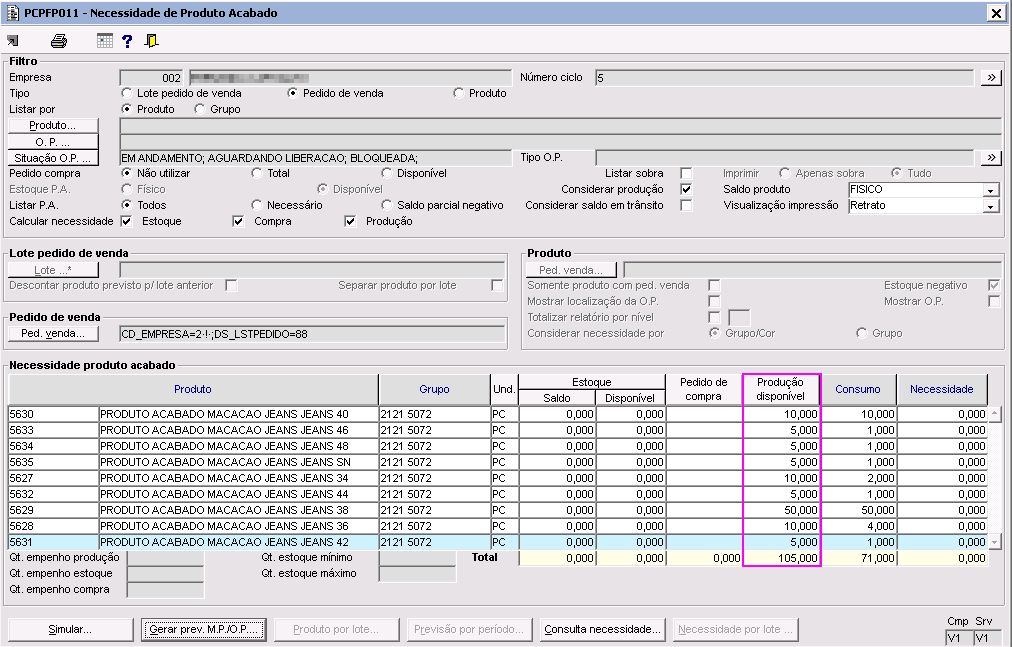Click the Consumo column header
Viewport: 1012px width, 647px height.
(x=858, y=389)
